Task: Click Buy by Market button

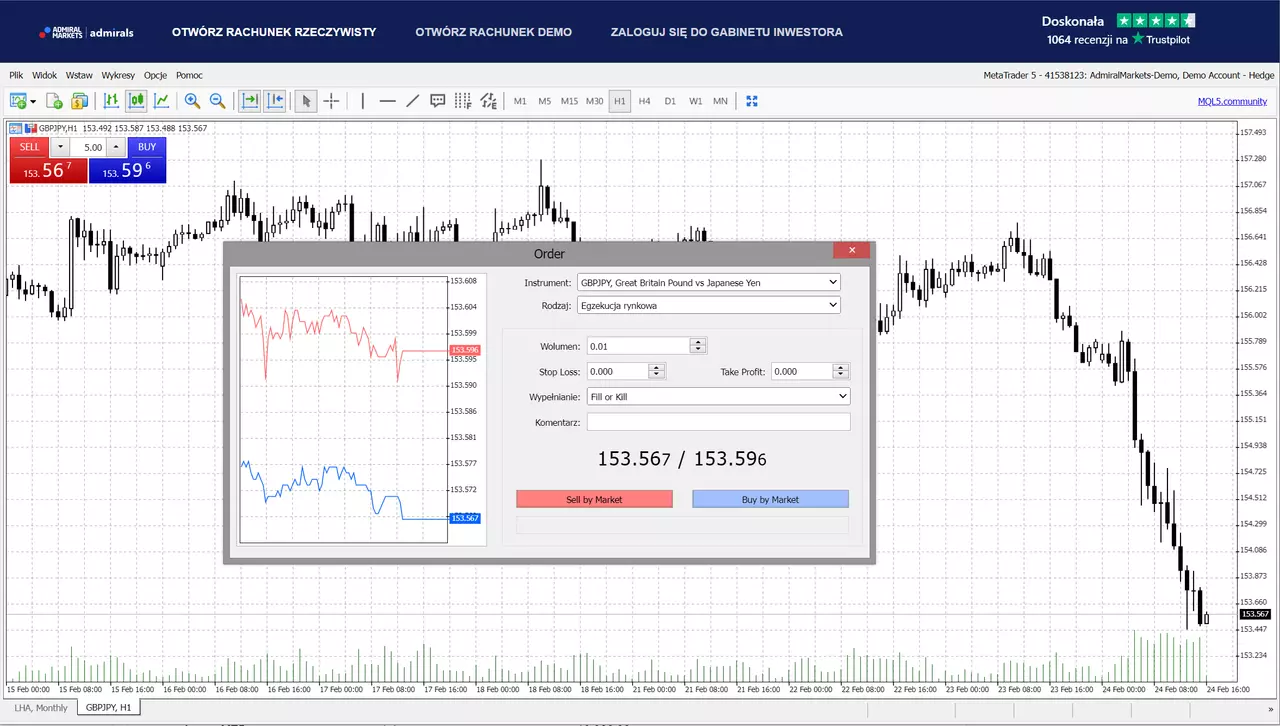Action: (x=770, y=499)
